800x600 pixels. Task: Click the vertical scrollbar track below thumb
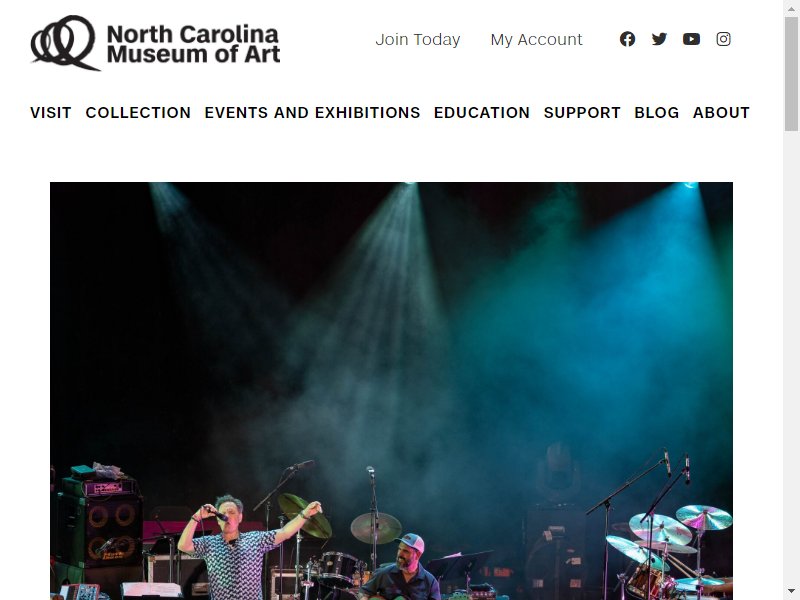click(792, 357)
